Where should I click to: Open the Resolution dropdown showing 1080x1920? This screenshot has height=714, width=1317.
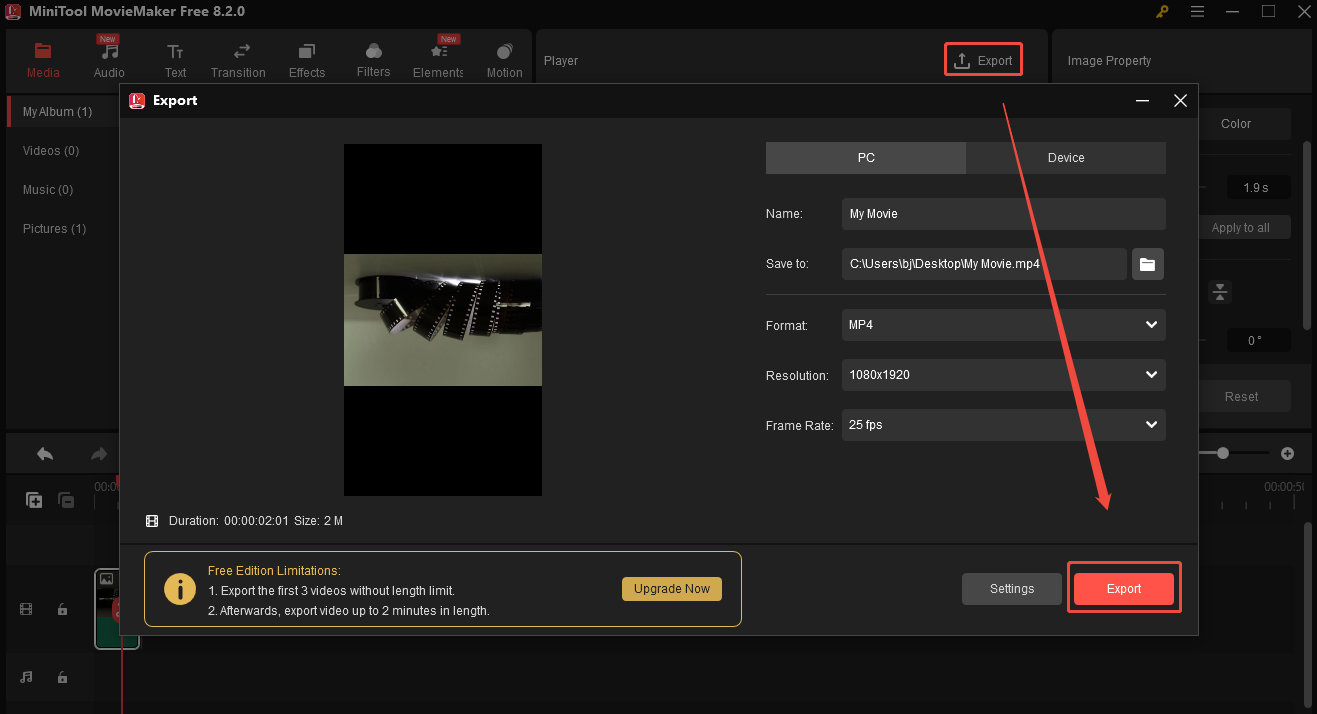[x=1004, y=375]
